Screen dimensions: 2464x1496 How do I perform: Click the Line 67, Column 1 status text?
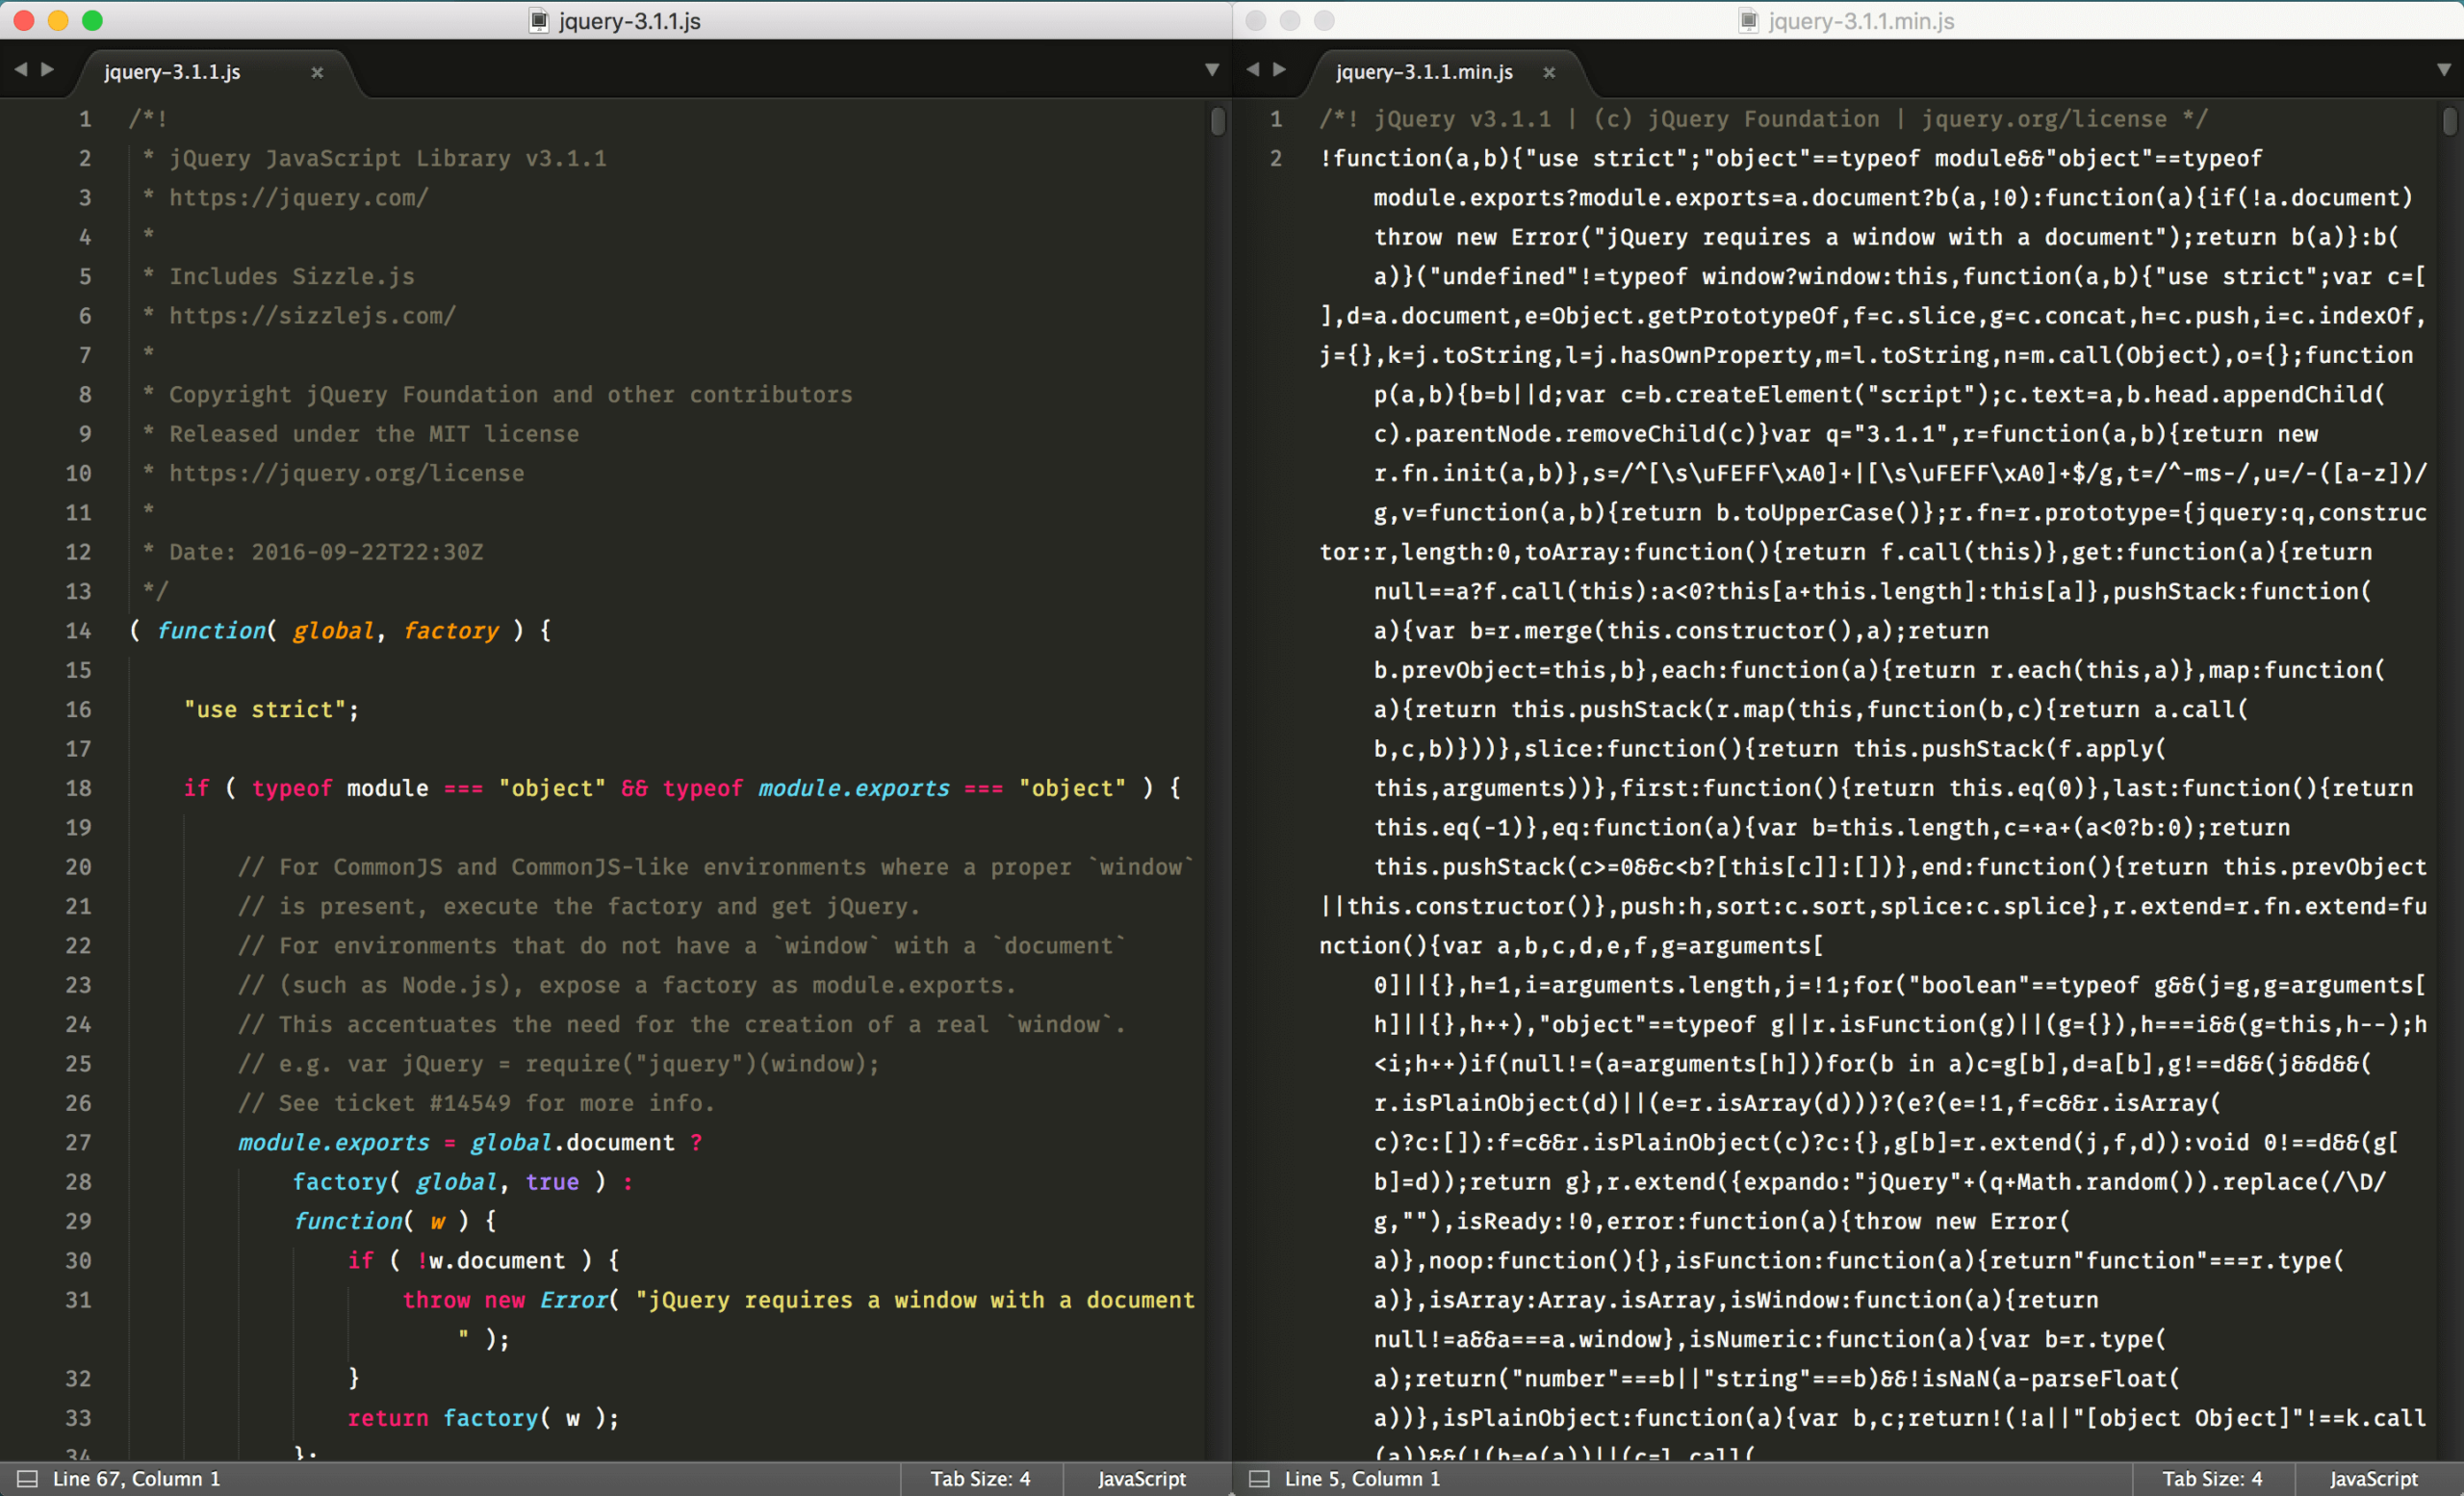click(x=136, y=1478)
